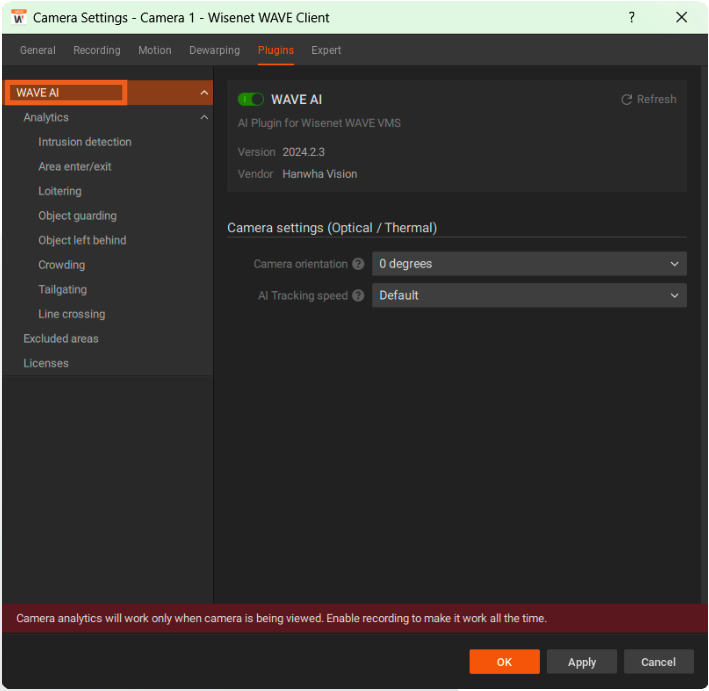Select the Plugins tab

click(x=276, y=50)
